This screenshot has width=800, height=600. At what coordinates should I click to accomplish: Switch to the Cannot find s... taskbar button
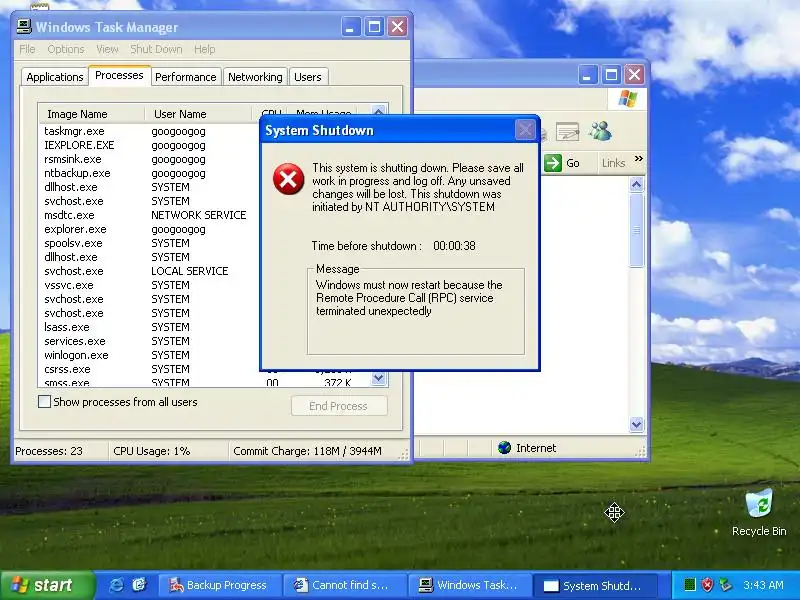coord(344,585)
